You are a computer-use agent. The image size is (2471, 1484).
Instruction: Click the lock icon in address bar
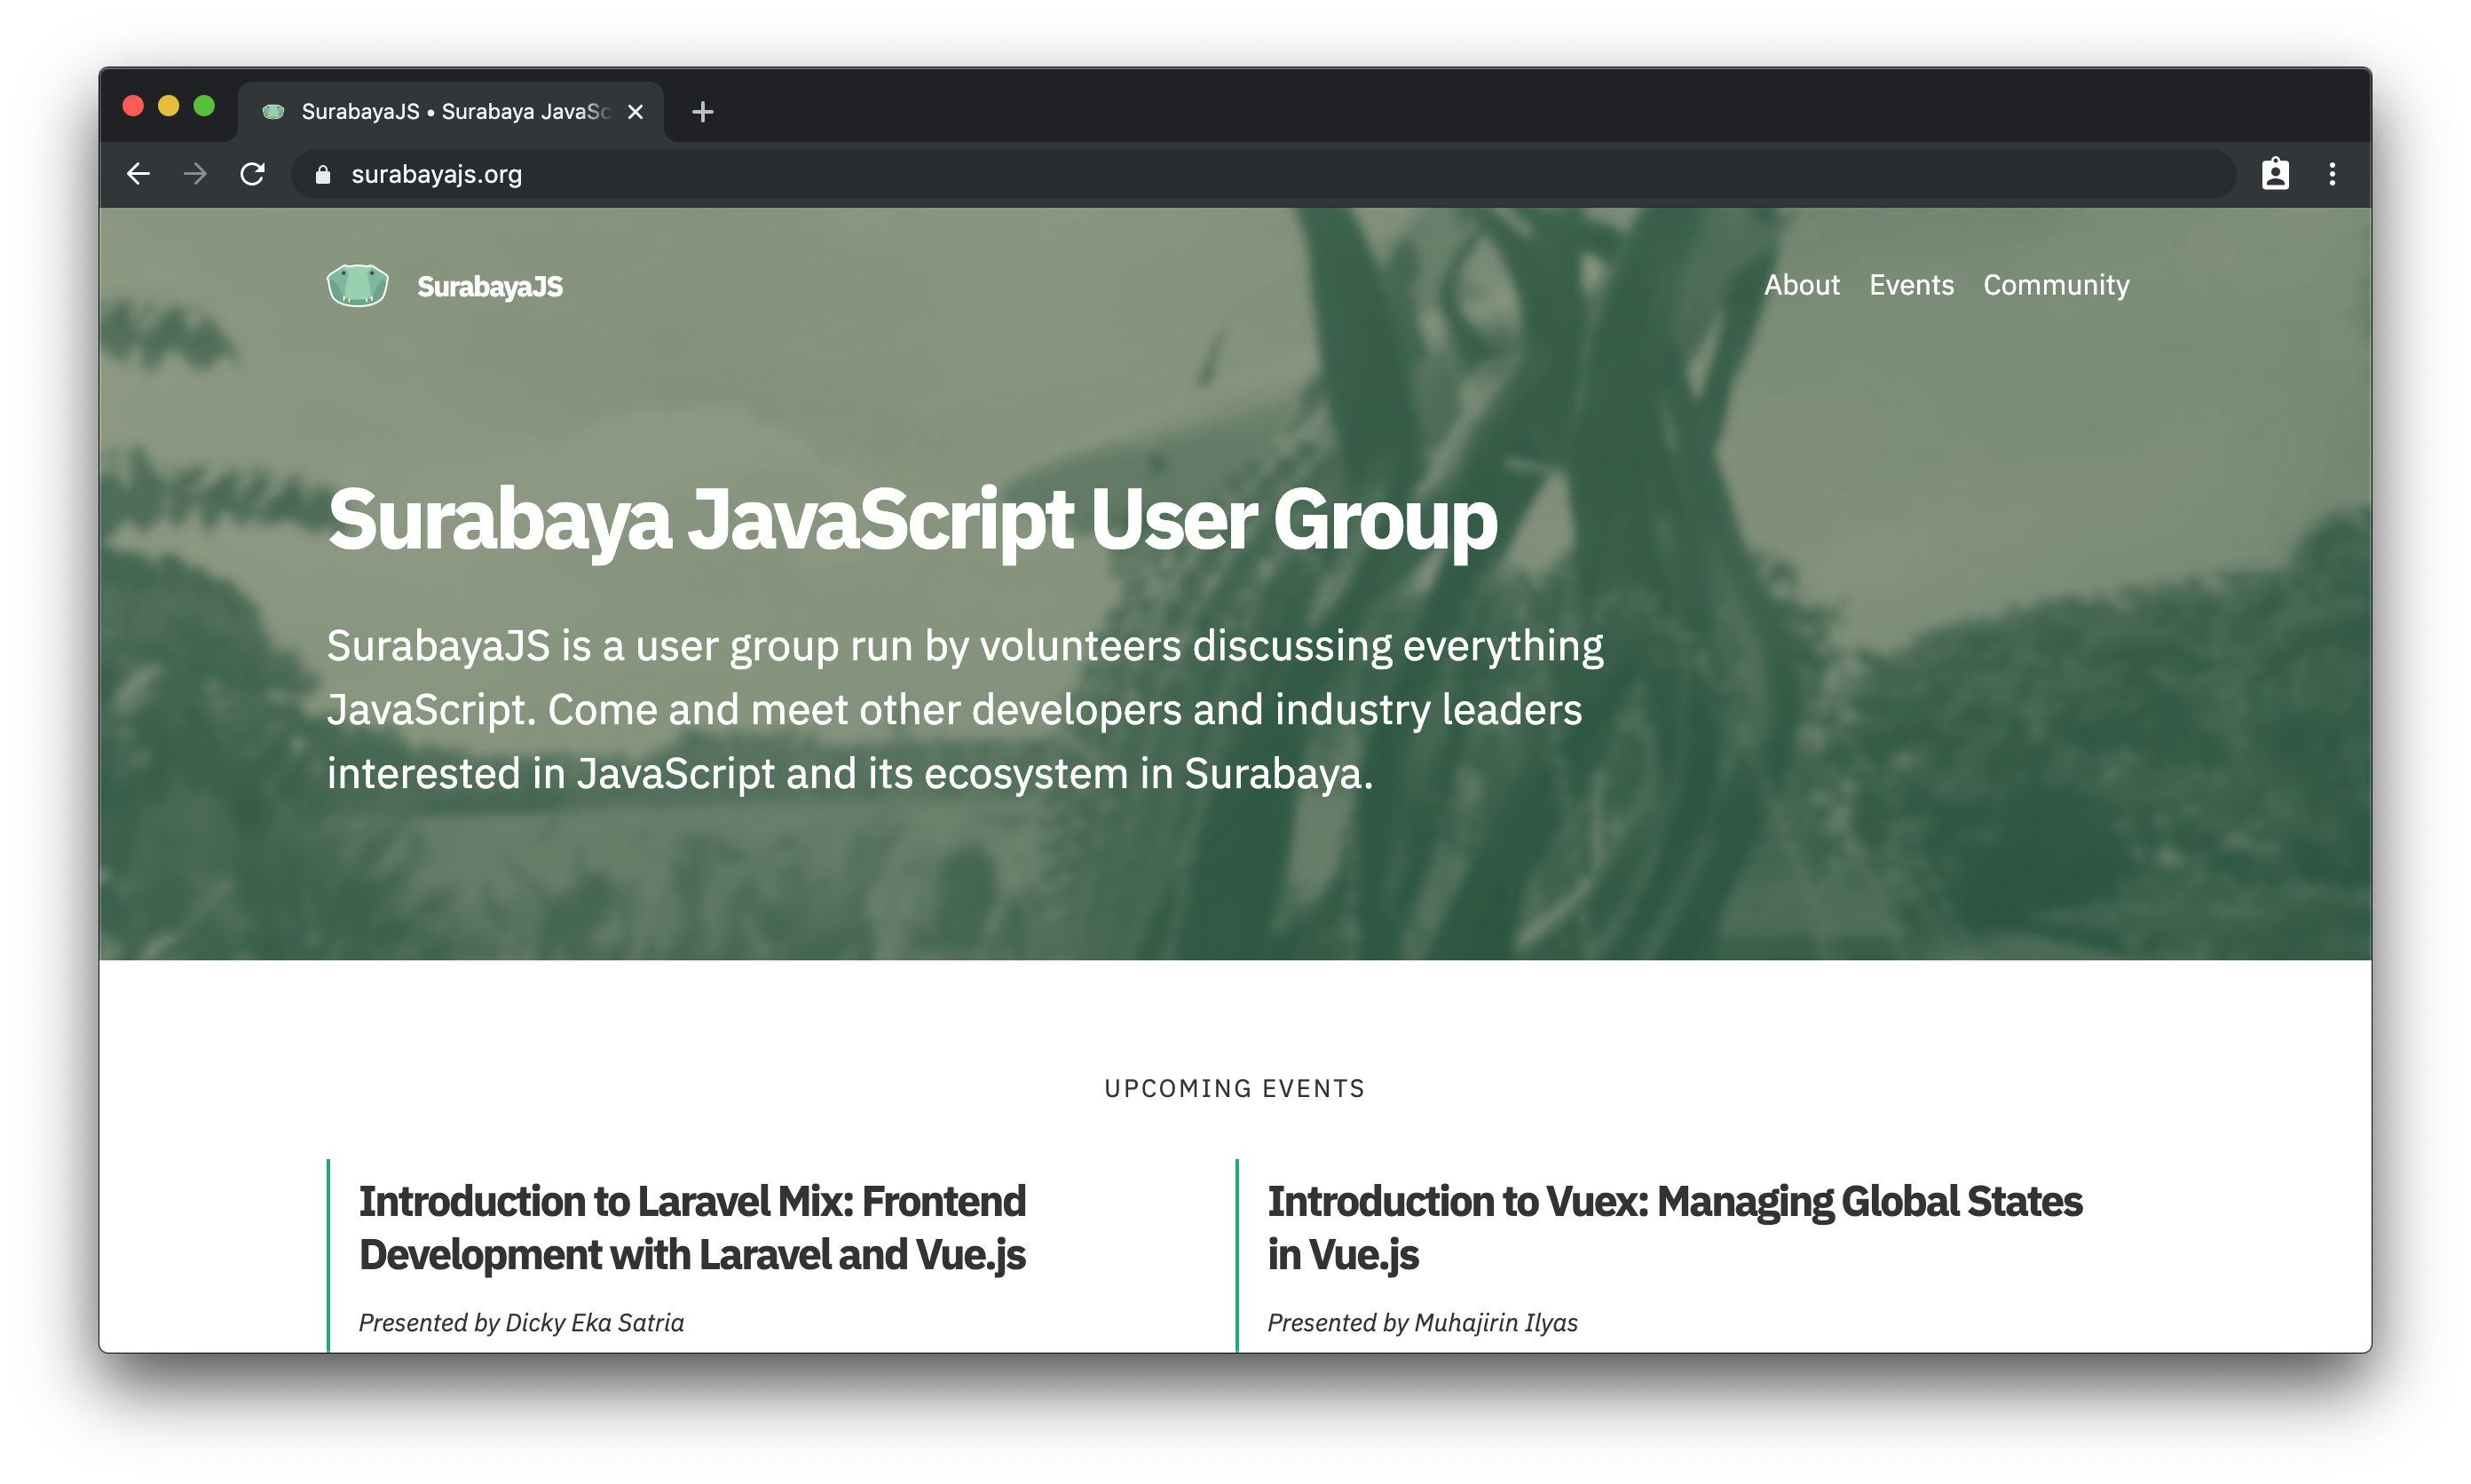coord(322,175)
